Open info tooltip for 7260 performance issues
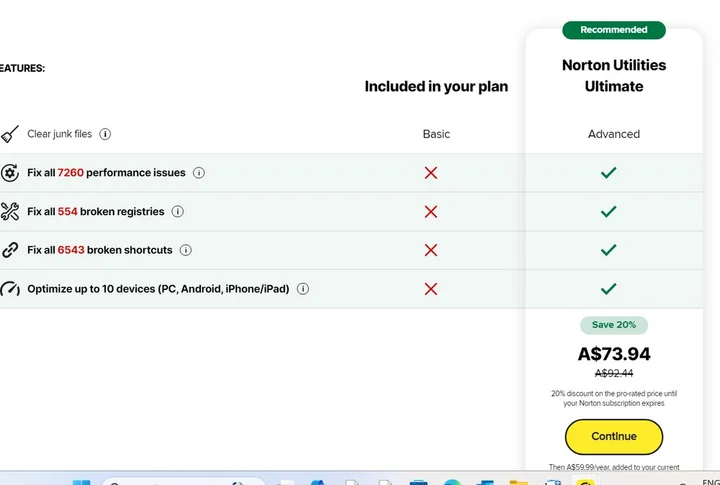720x485 pixels. tap(199, 173)
